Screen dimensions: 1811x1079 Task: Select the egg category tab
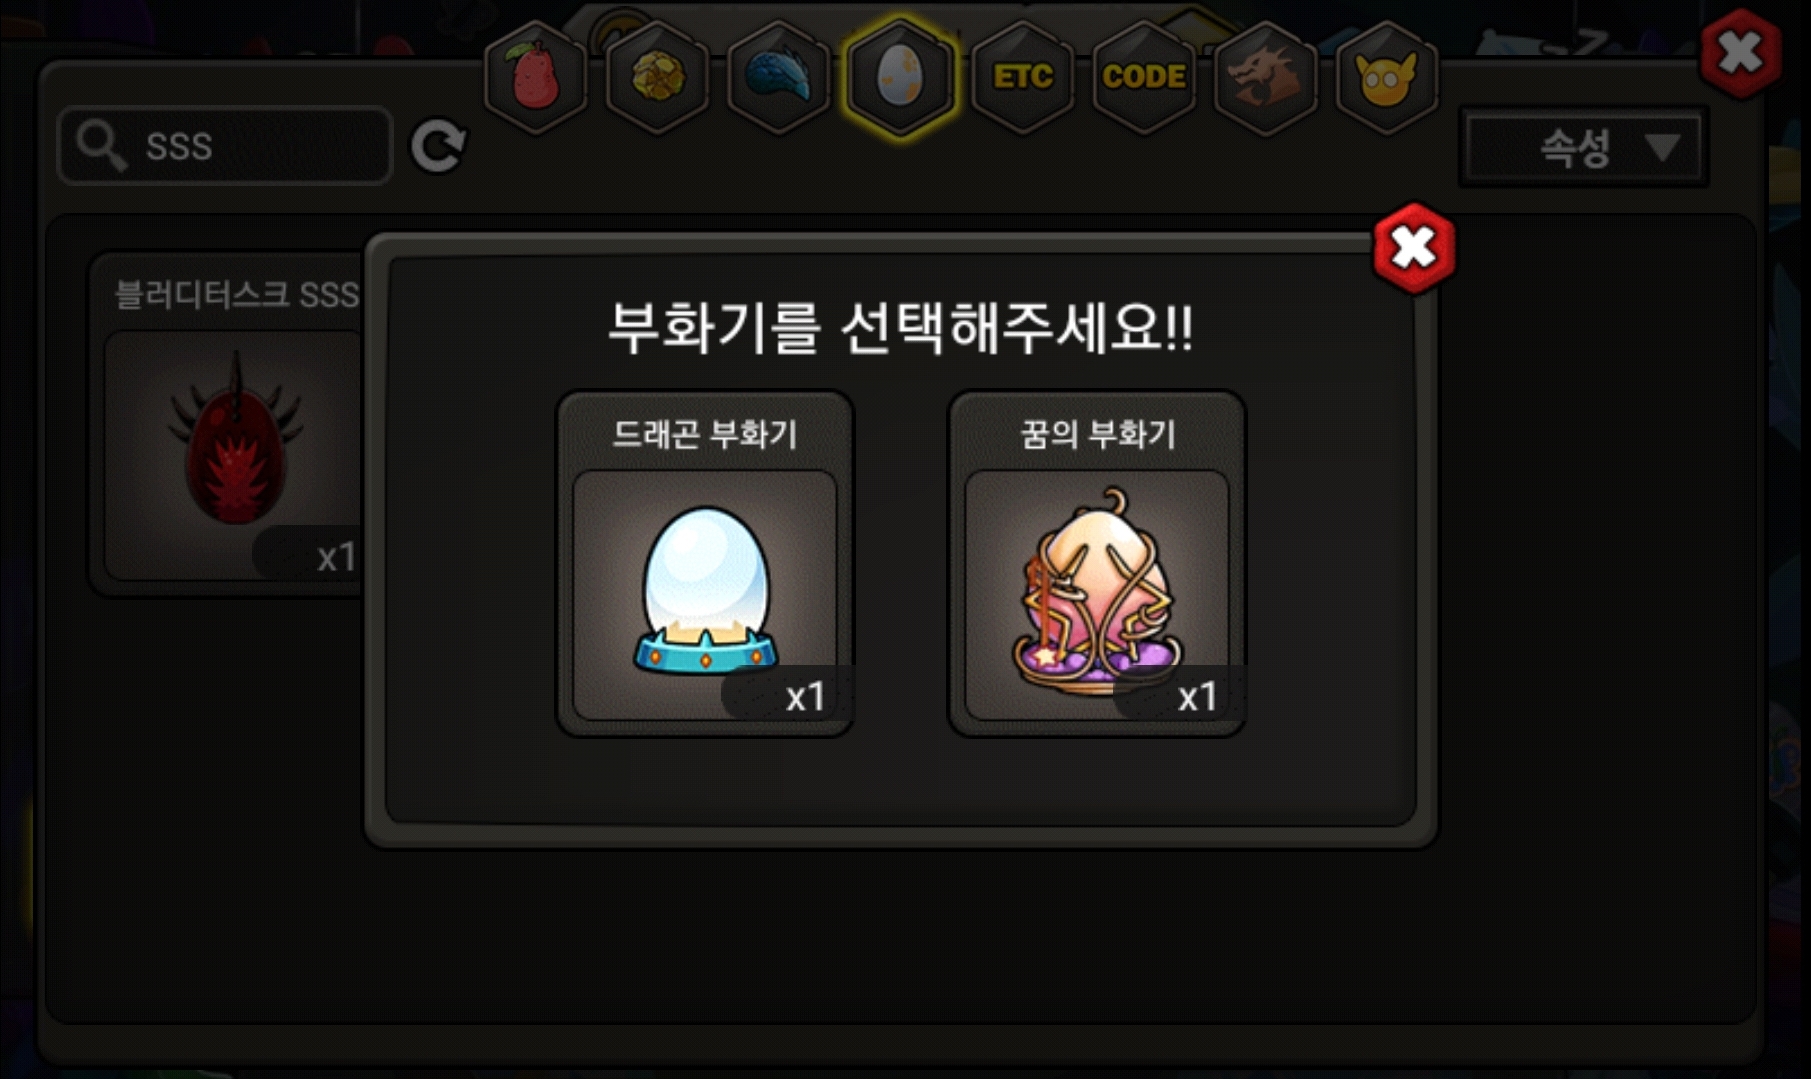tap(900, 77)
